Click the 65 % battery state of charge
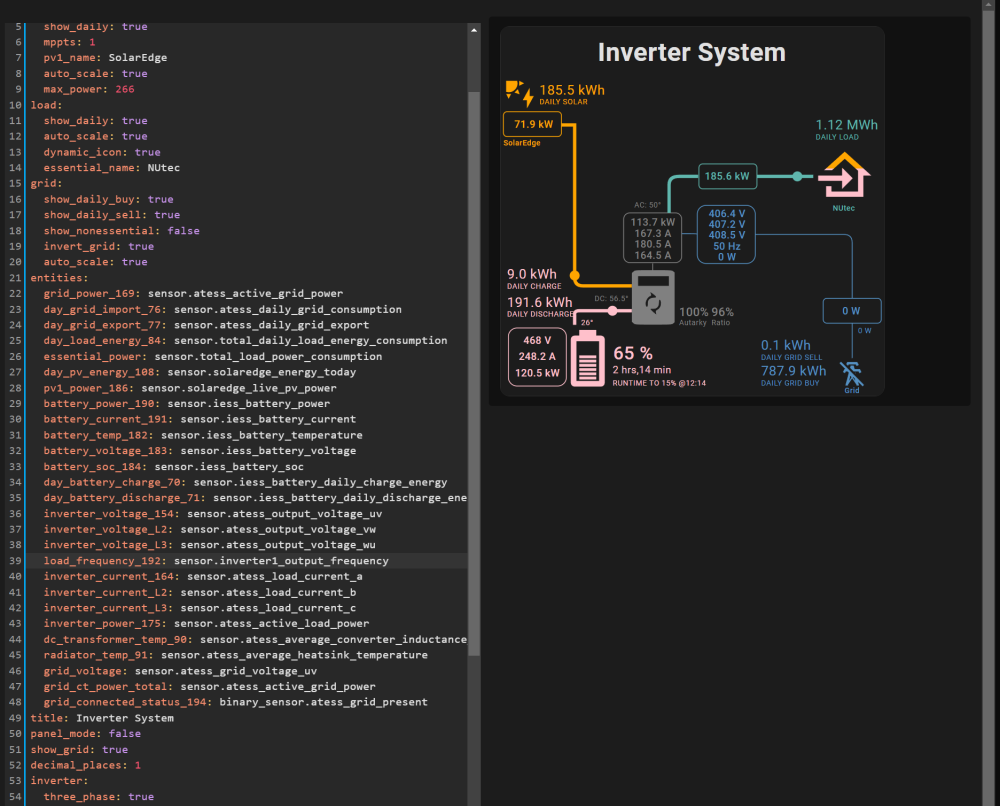The height and width of the screenshot is (806, 1000). (x=633, y=353)
